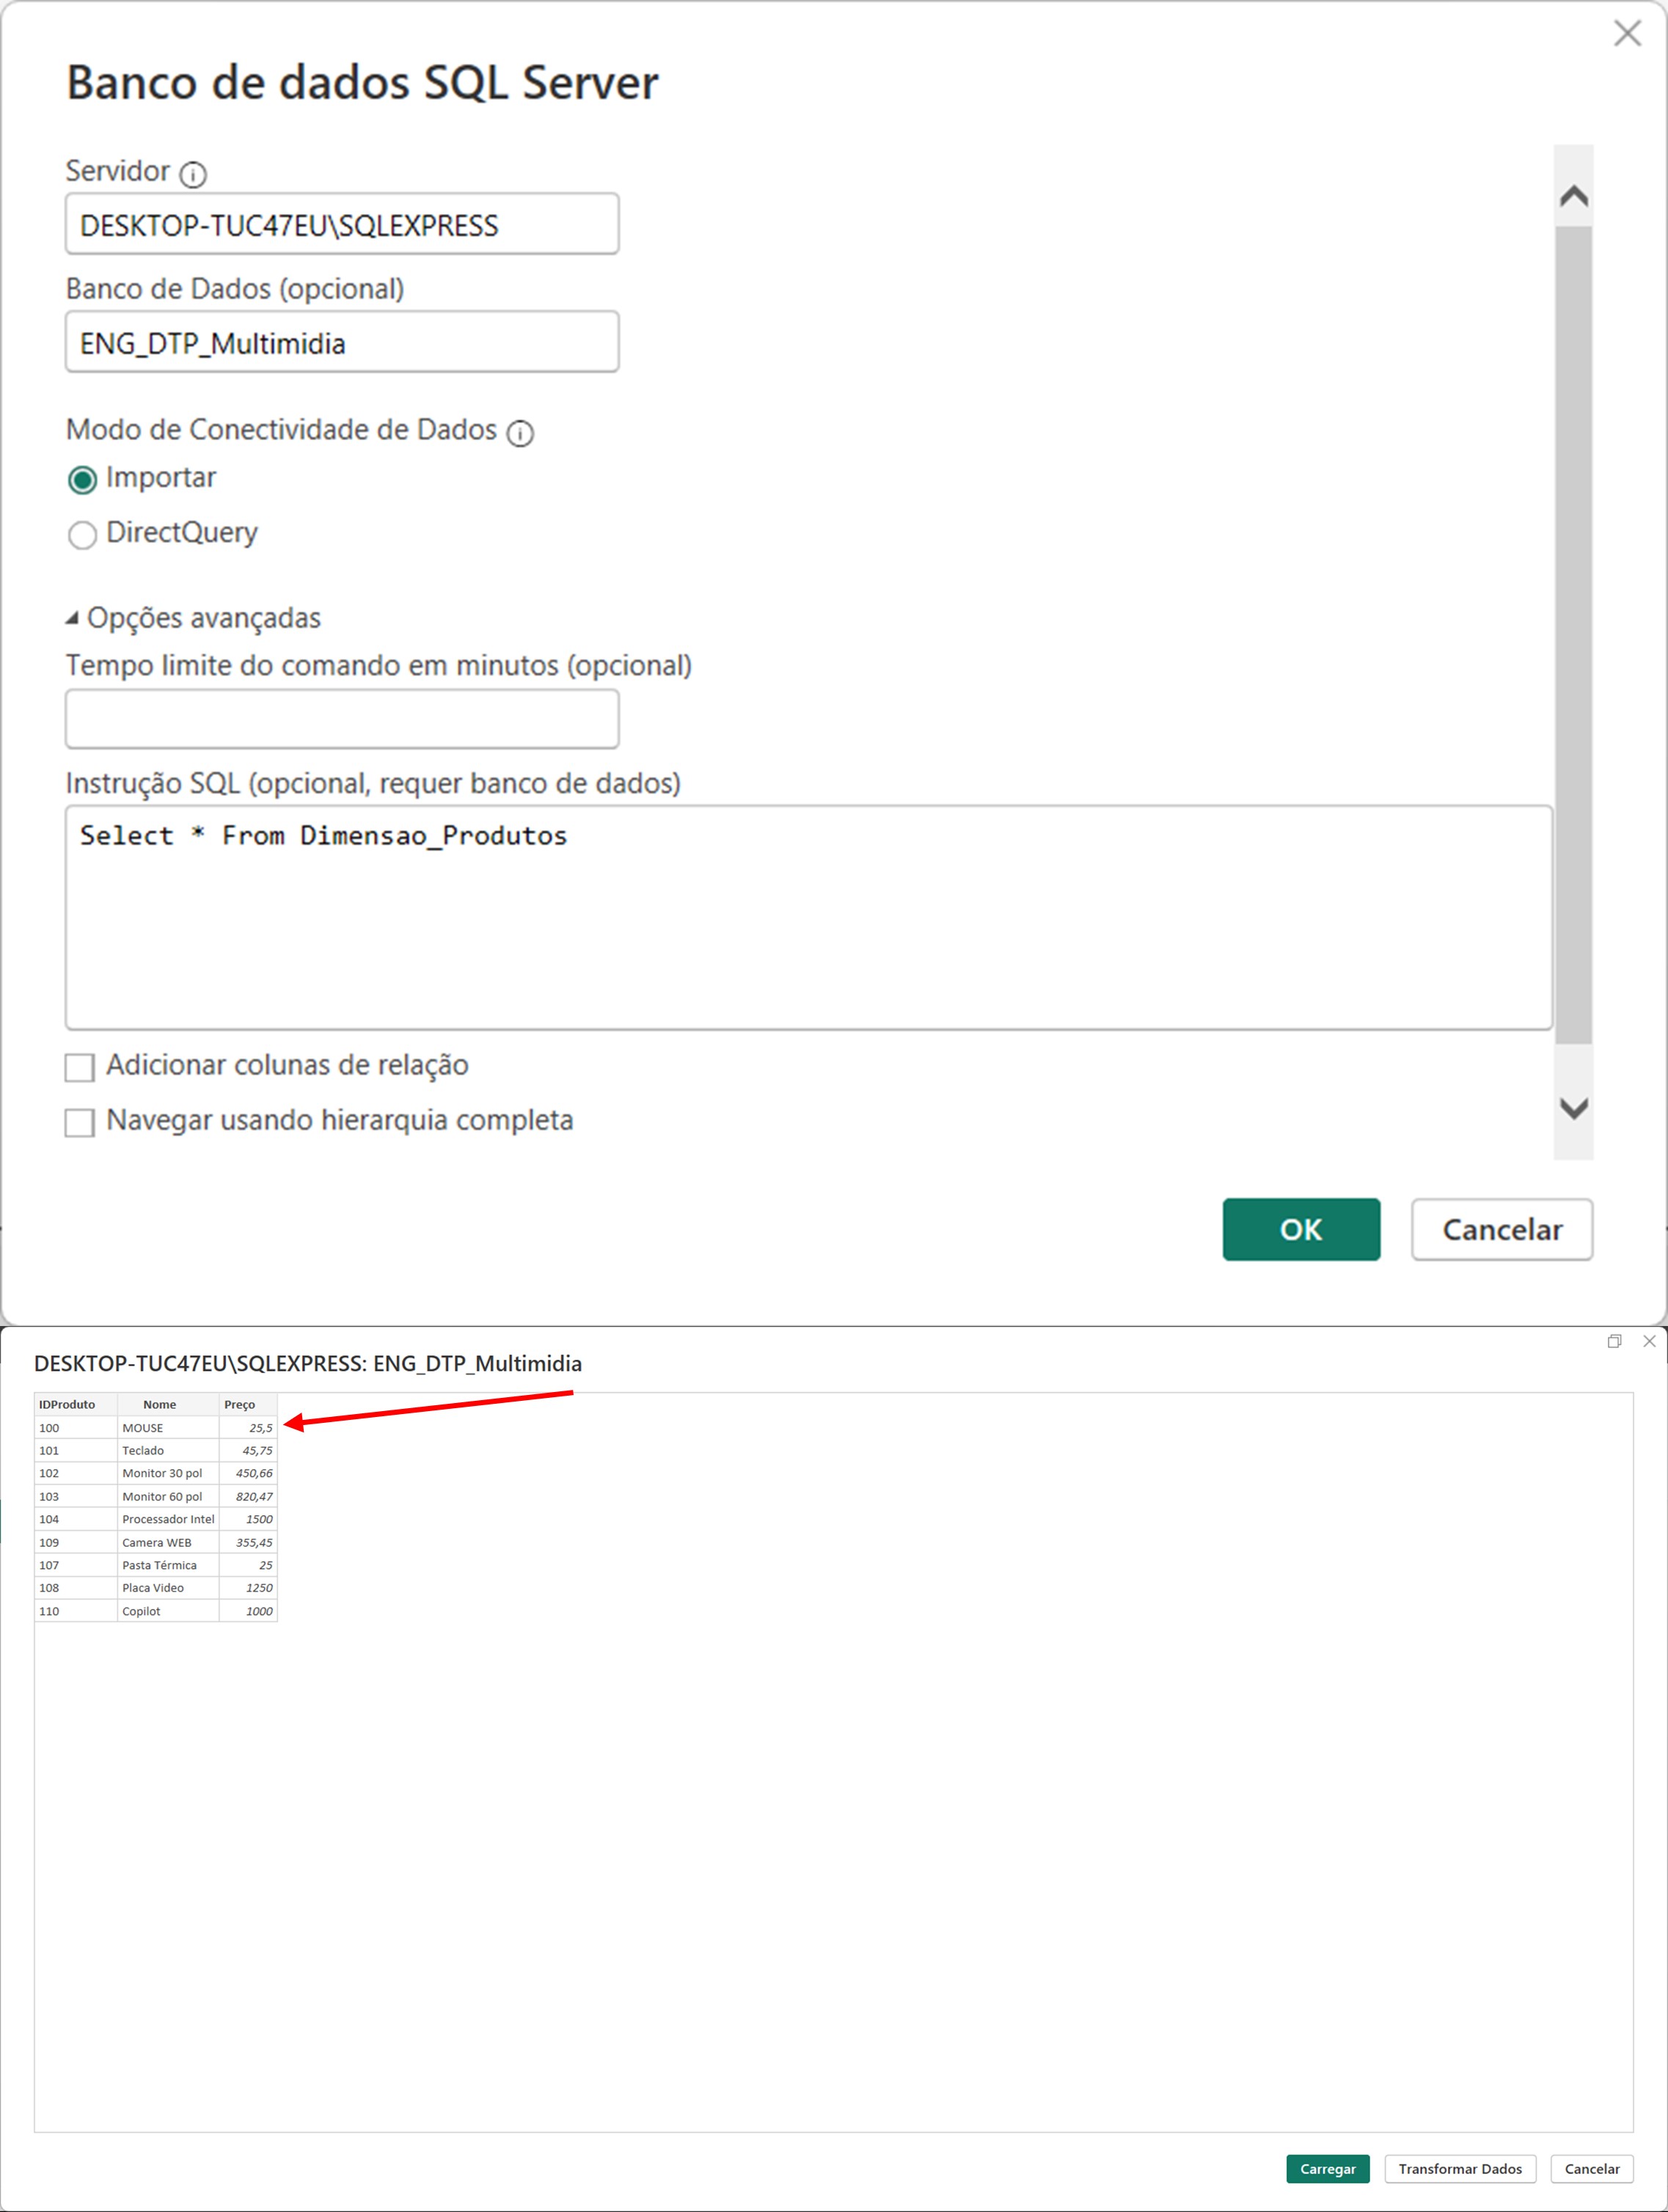This screenshot has width=1668, height=2212.
Task: Enable Adicionar colunas de relação checkbox
Action: pos(80,1067)
